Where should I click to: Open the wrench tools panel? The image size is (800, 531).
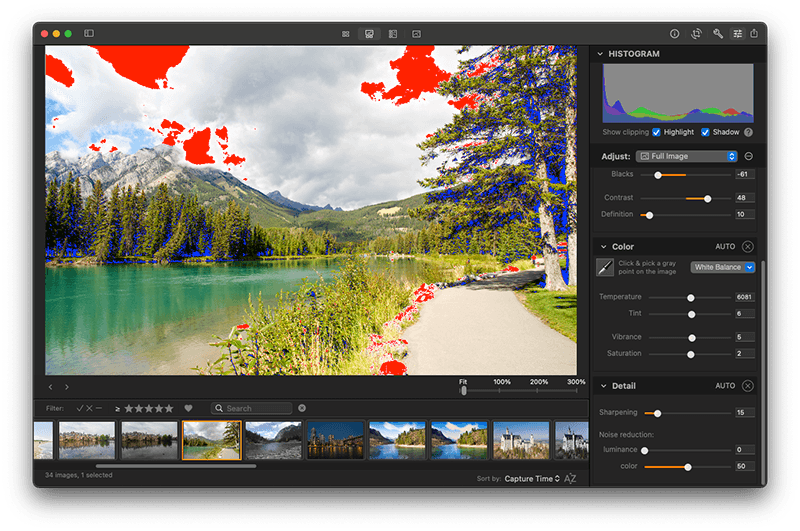718,34
